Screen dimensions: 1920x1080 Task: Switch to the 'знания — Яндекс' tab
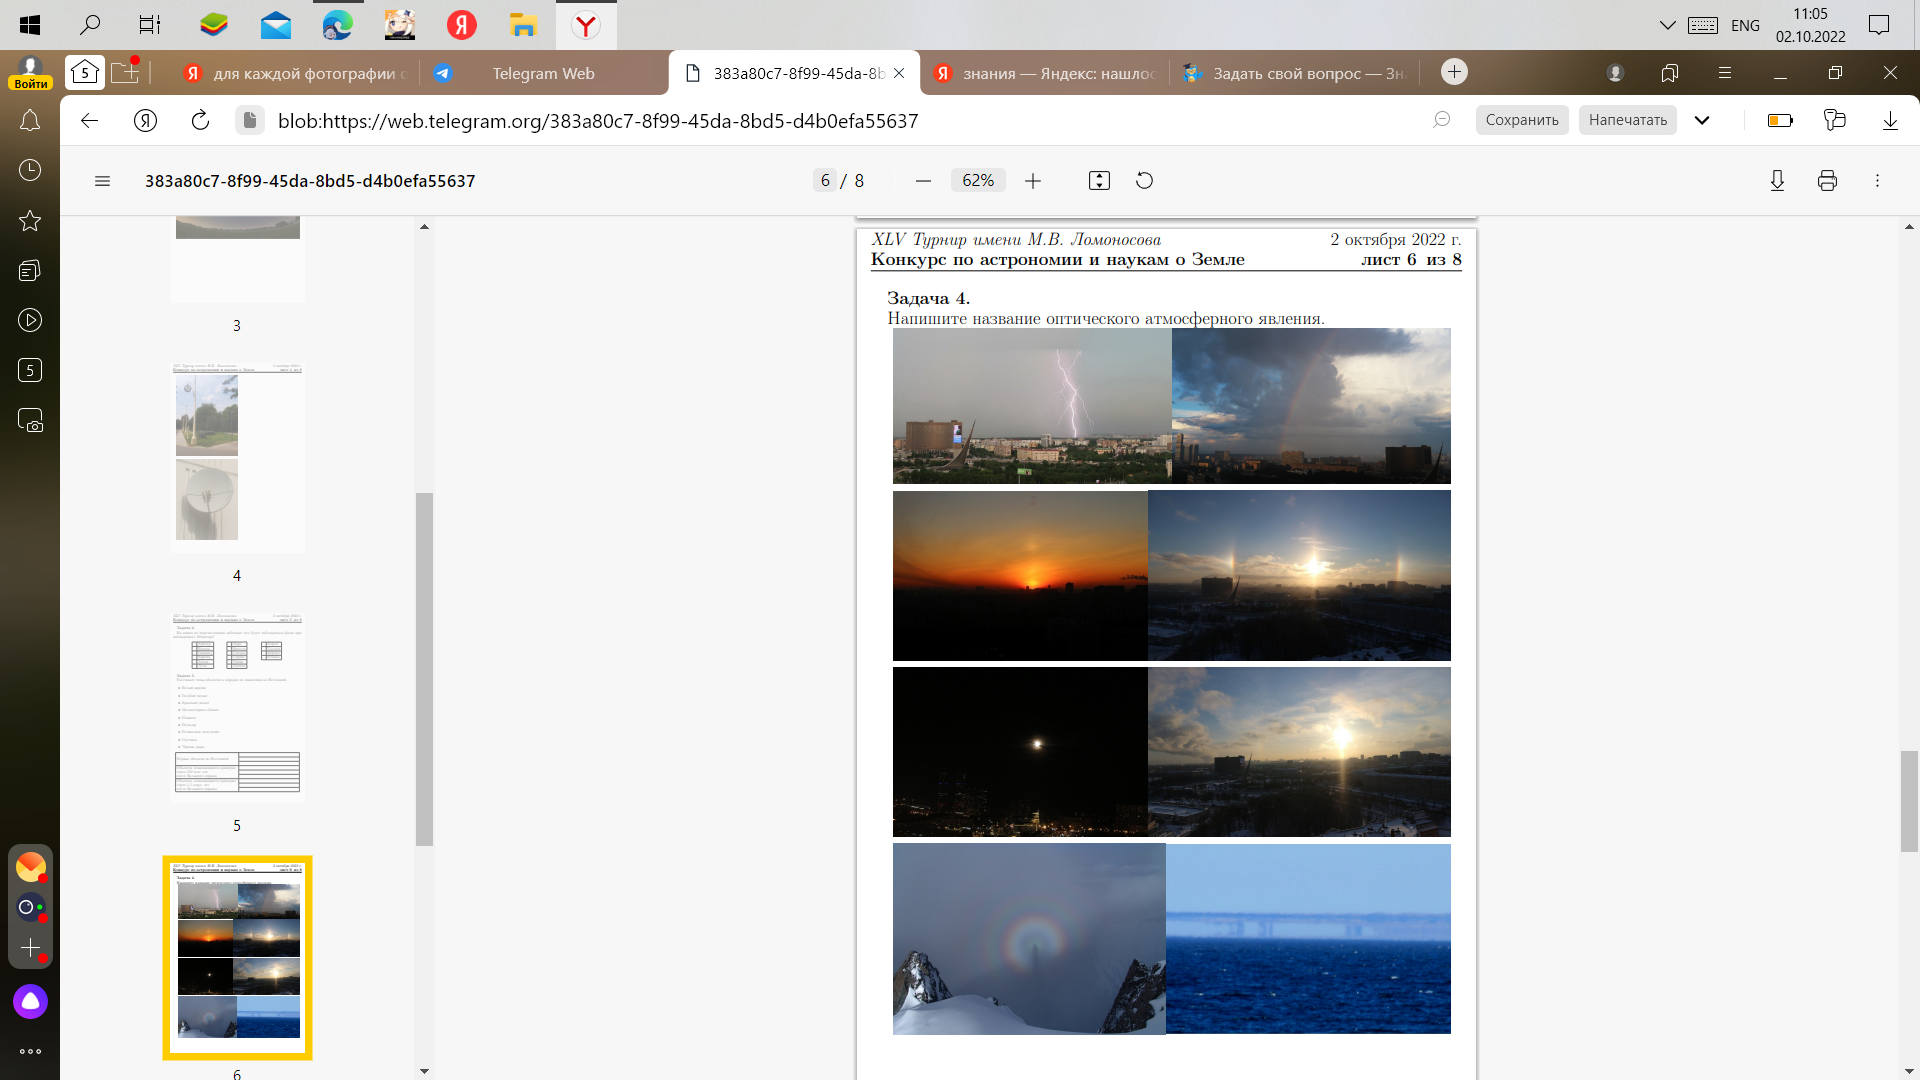[x=1044, y=73]
